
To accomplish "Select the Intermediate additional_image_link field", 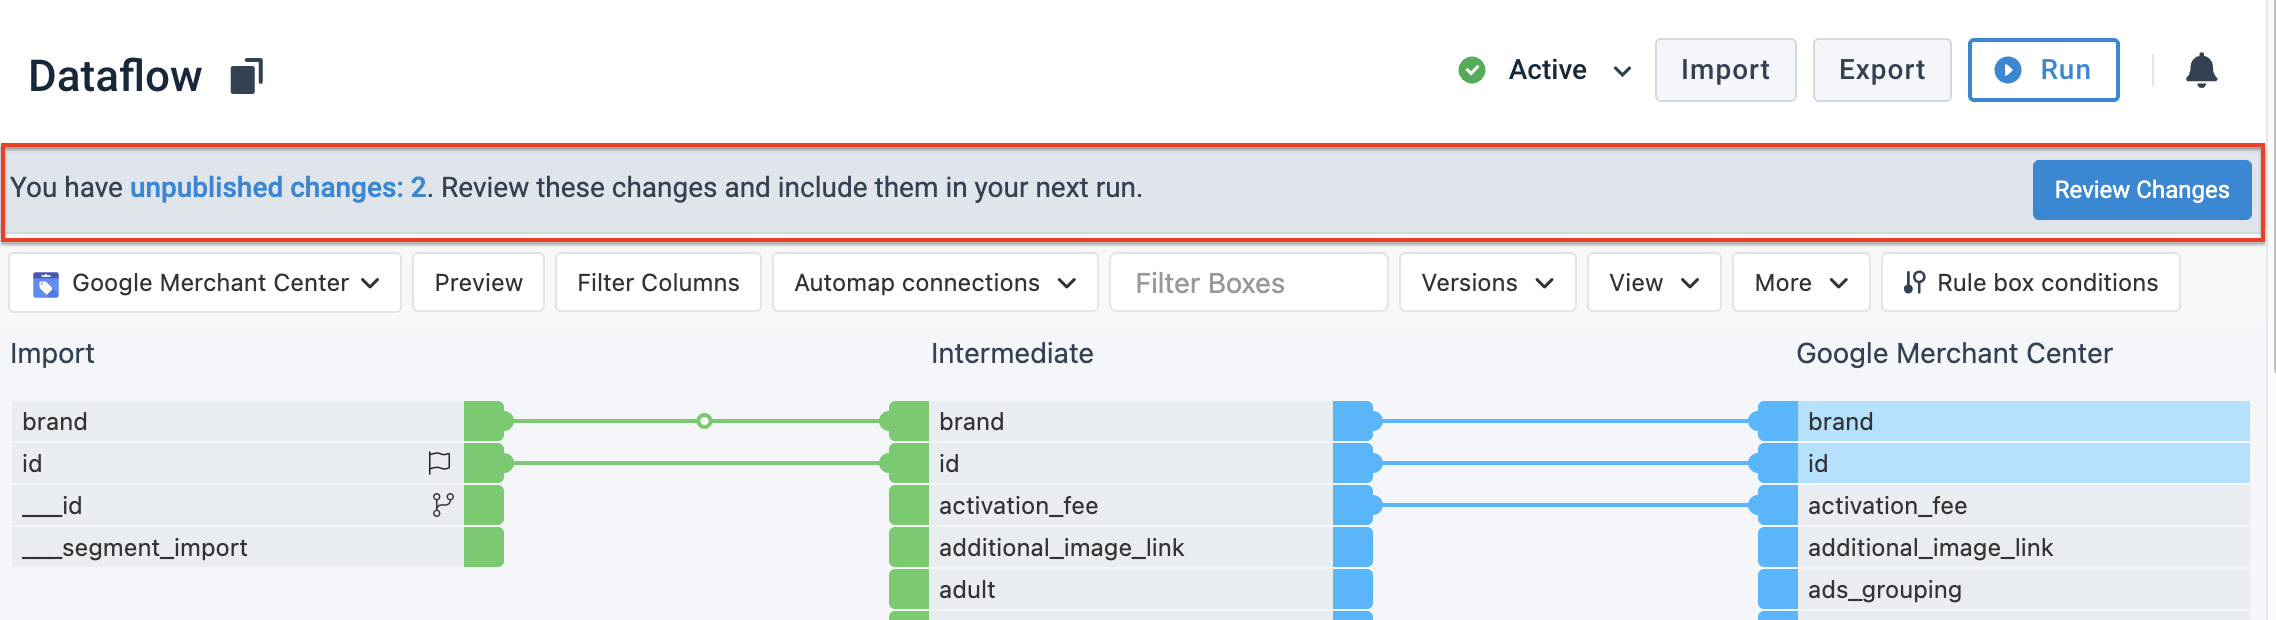I will tap(1130, 547).
